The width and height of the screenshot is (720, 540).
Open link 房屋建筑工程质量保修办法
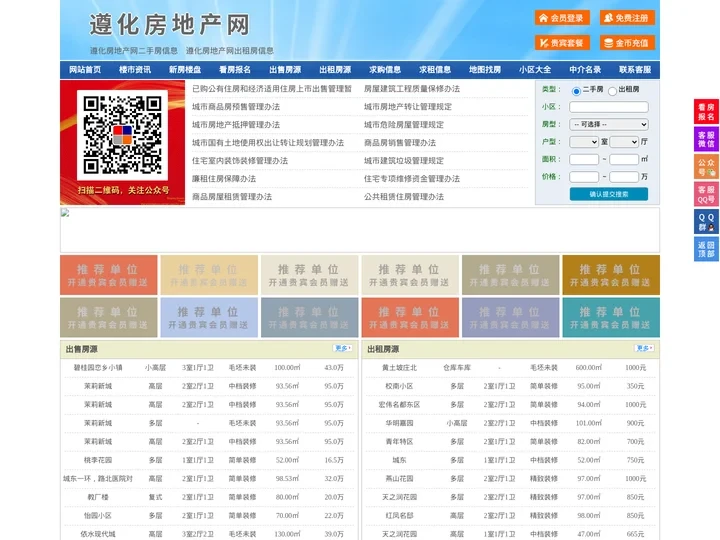pyautogui.click(x=412, y=89)
